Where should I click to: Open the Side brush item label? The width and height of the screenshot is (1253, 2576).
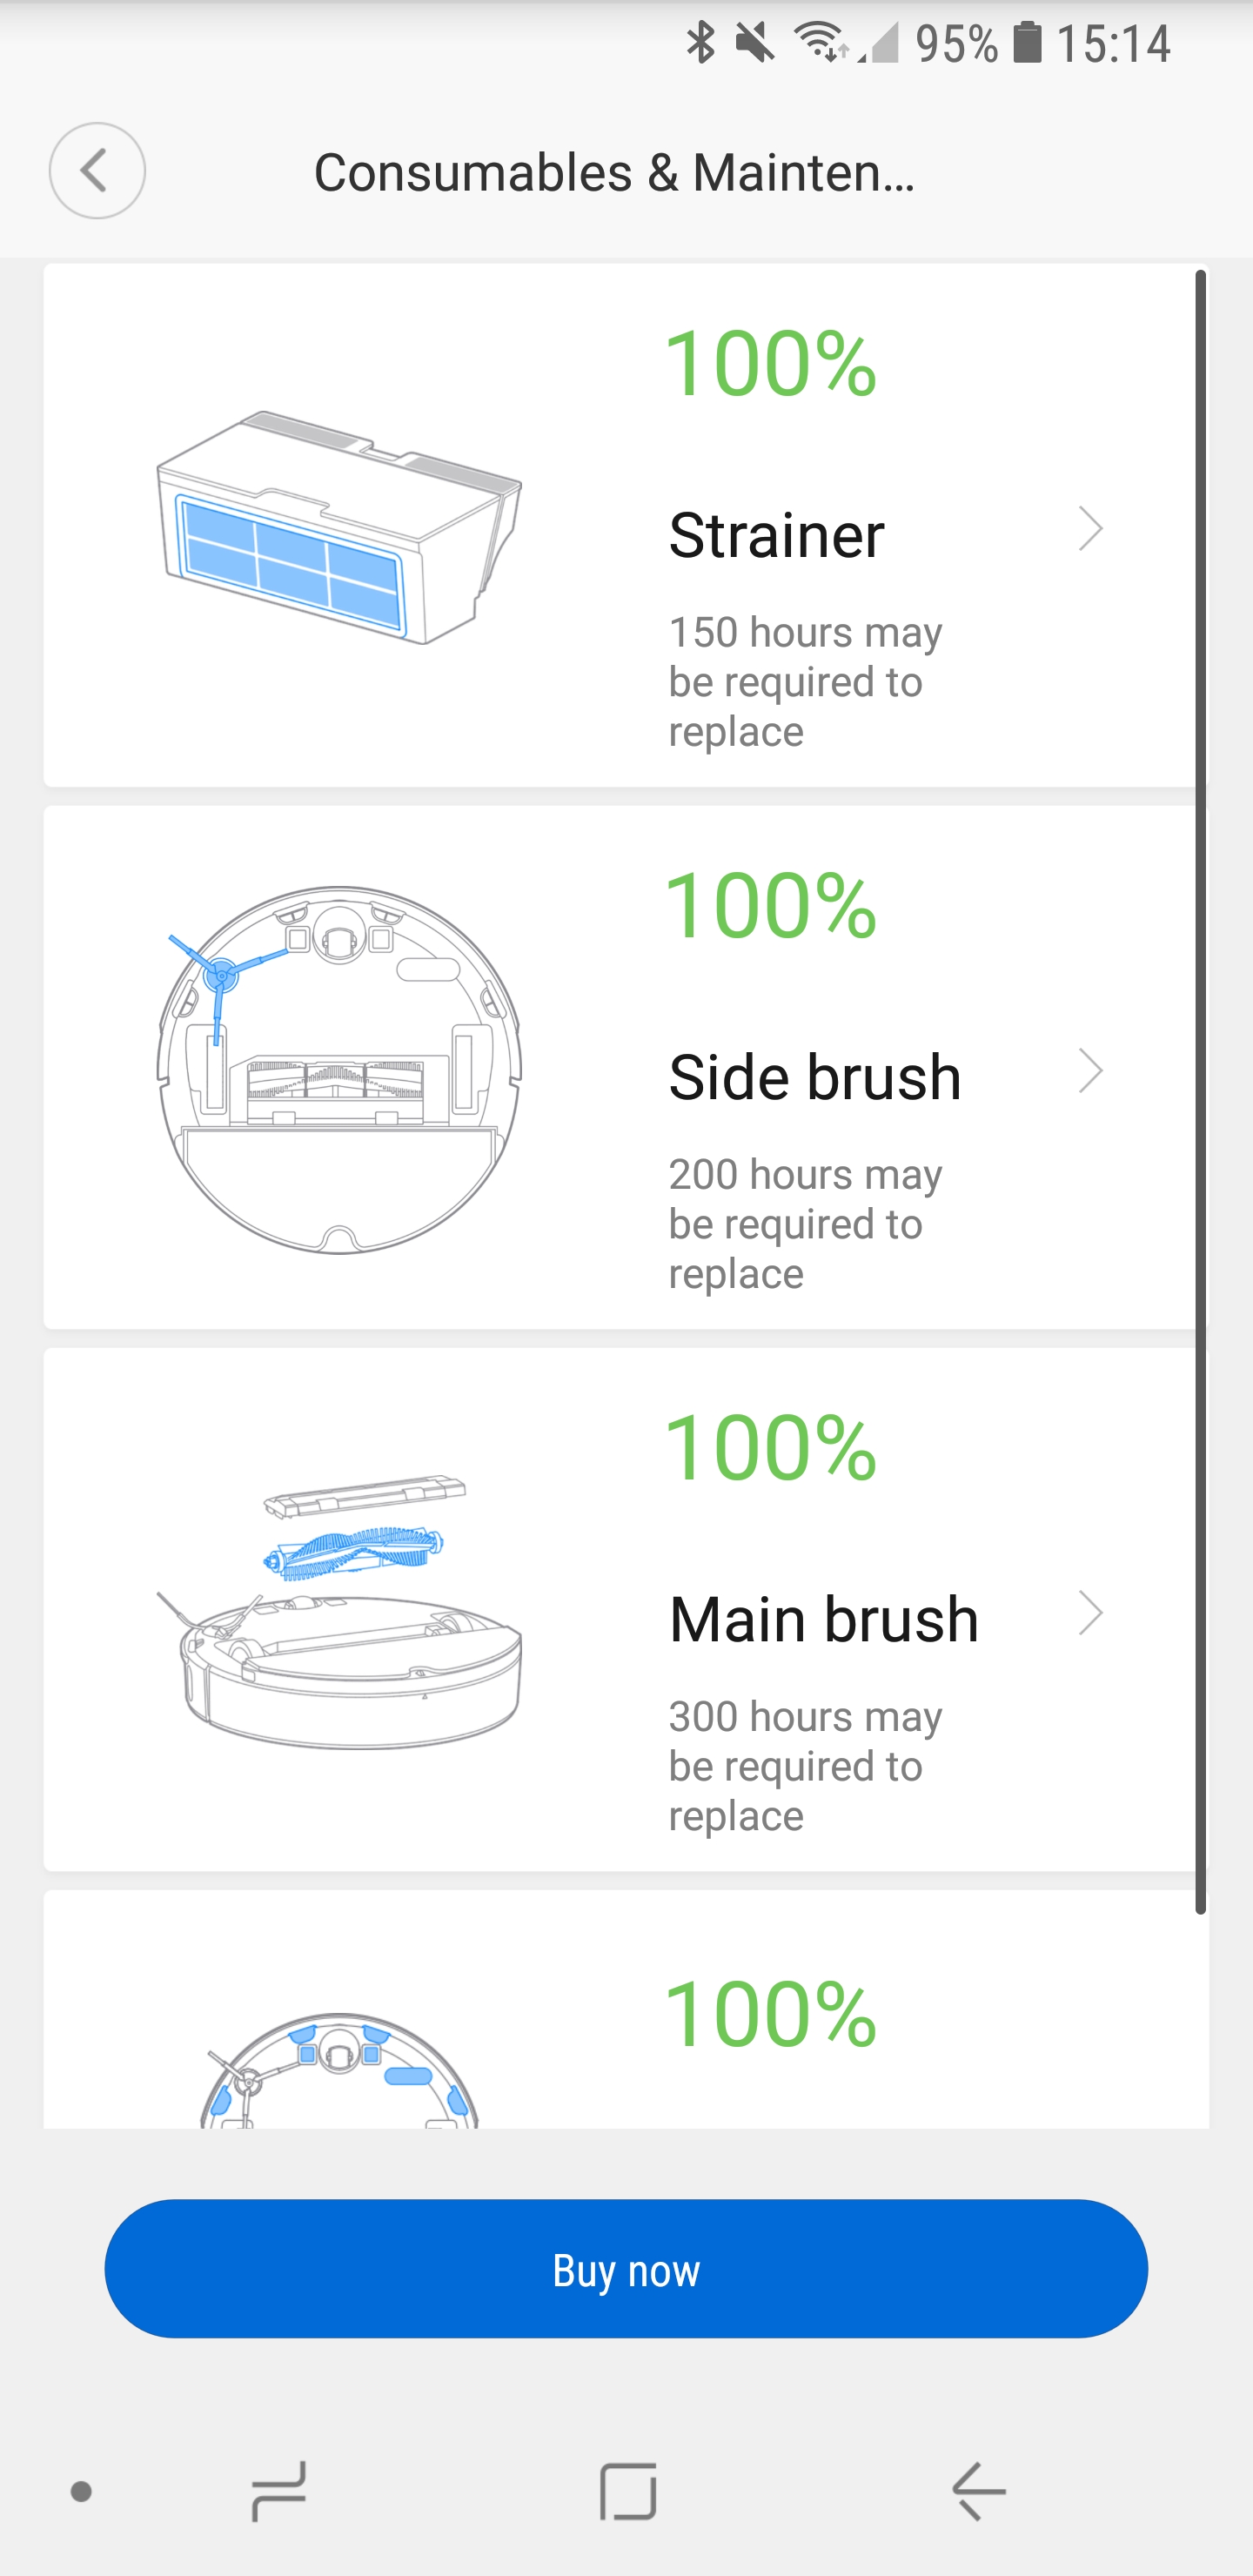(814, 1077)
